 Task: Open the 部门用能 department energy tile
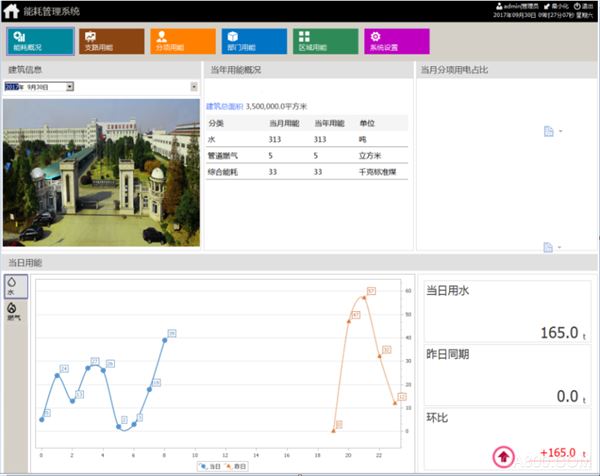pos(254,41)
